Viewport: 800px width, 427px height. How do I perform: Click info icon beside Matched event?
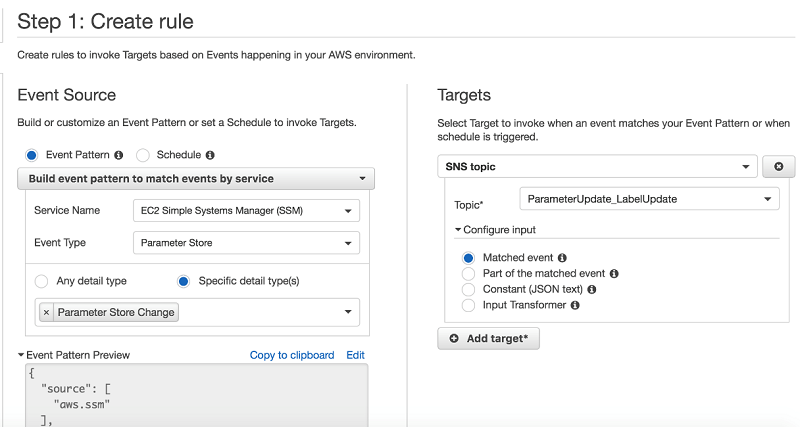(562, 258)
